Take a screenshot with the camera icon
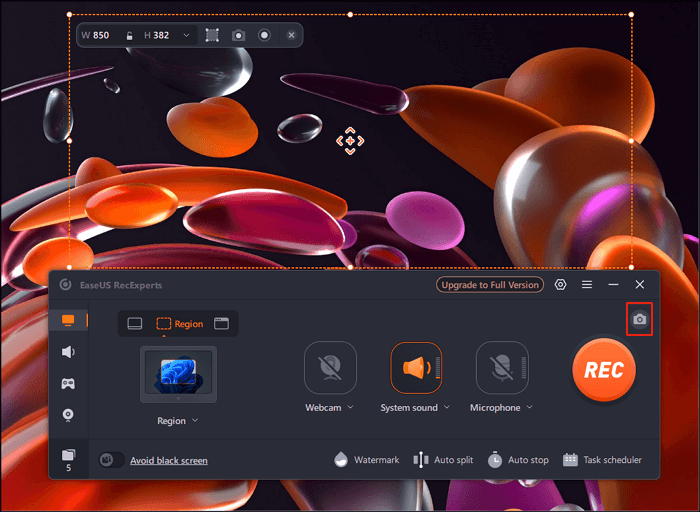This screenshot has width=700, height=512. click(640, 319)
